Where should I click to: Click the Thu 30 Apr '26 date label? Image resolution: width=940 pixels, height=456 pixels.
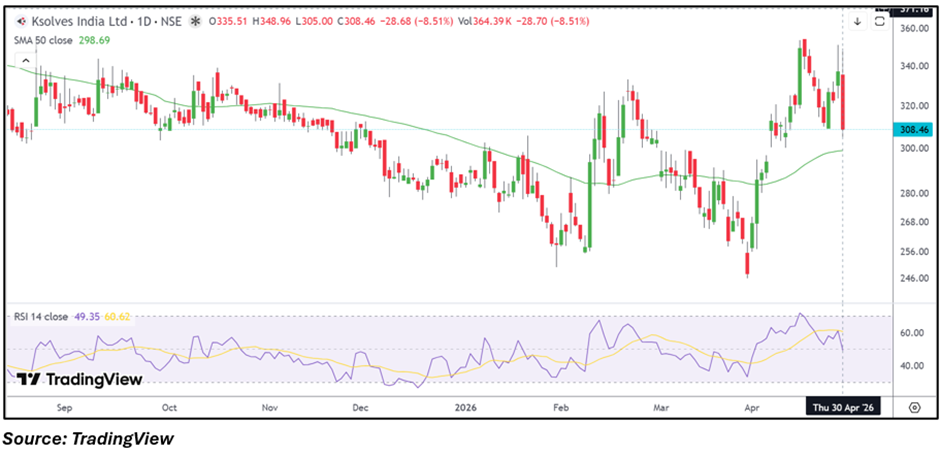point(842,408)
